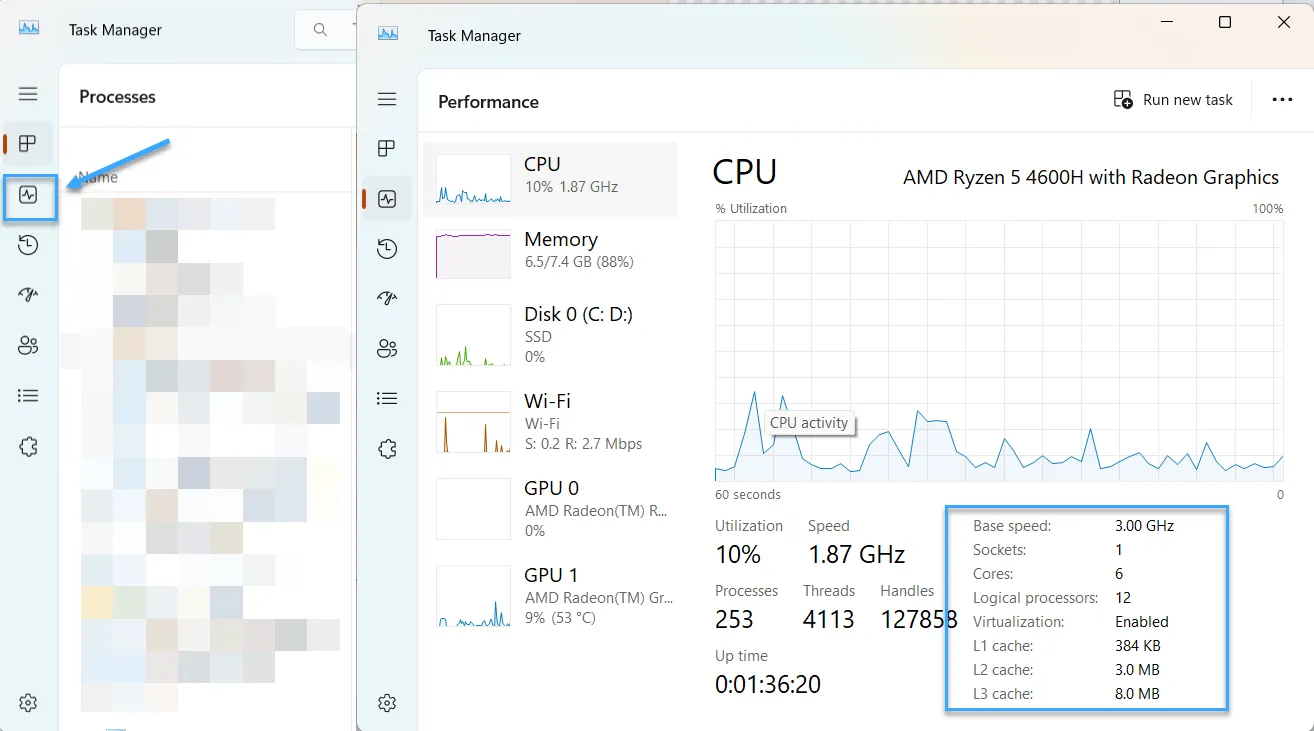Screen dimensions: 1314x731
Task: Click Cores value 6
Action: coord(1119,574)
